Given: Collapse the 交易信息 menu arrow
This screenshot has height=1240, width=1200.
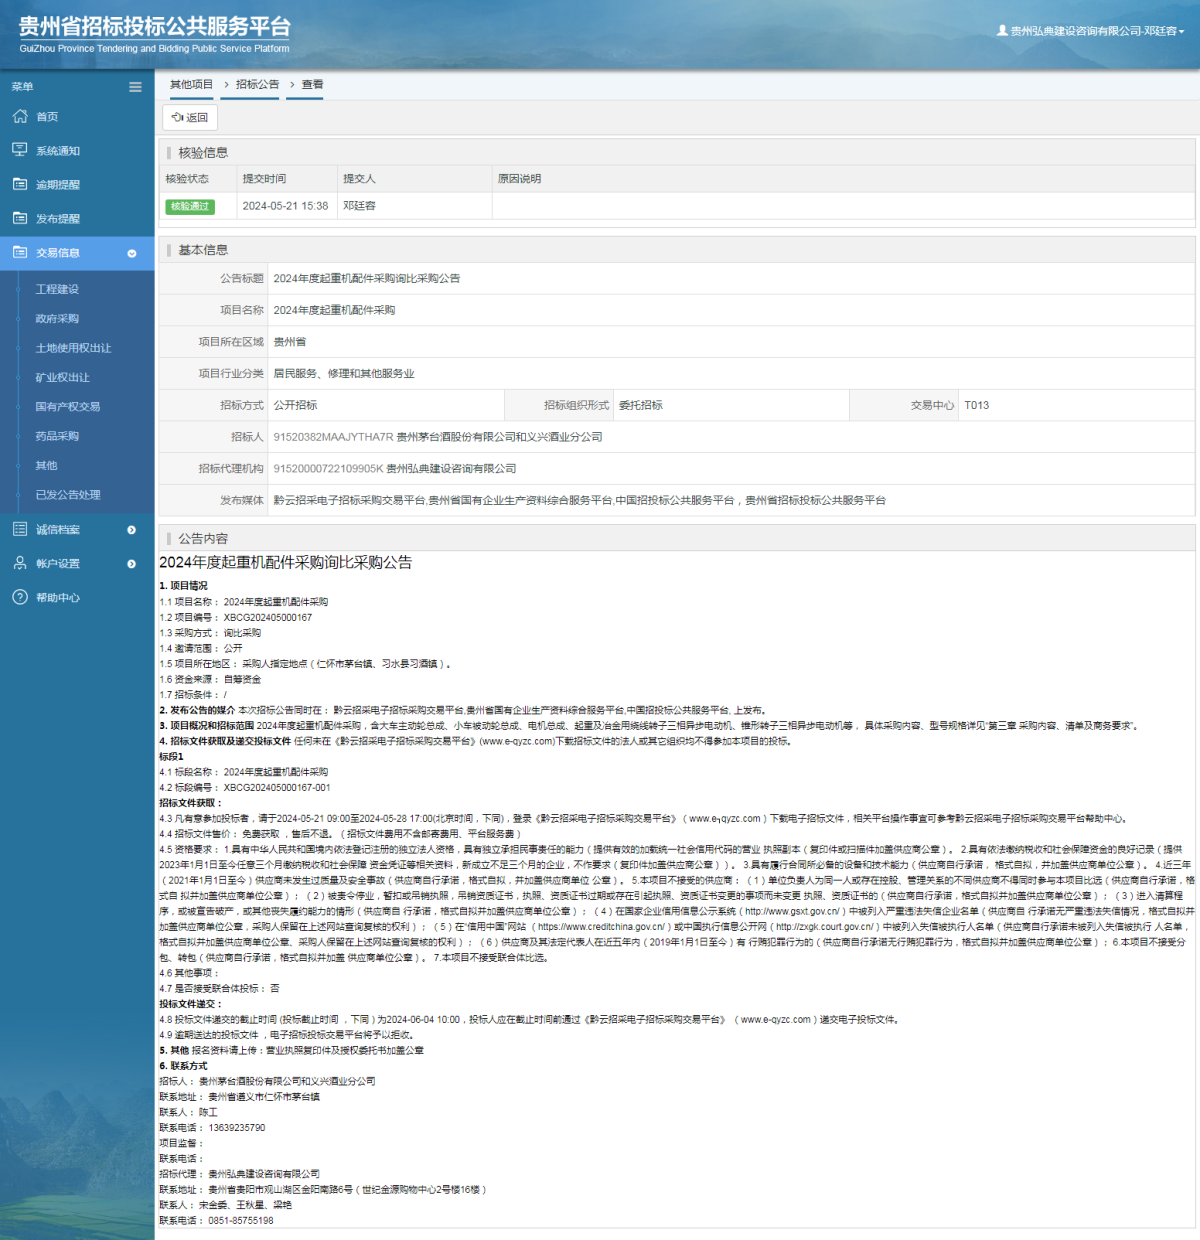Looking at the screenshot, I should (132, 253).
